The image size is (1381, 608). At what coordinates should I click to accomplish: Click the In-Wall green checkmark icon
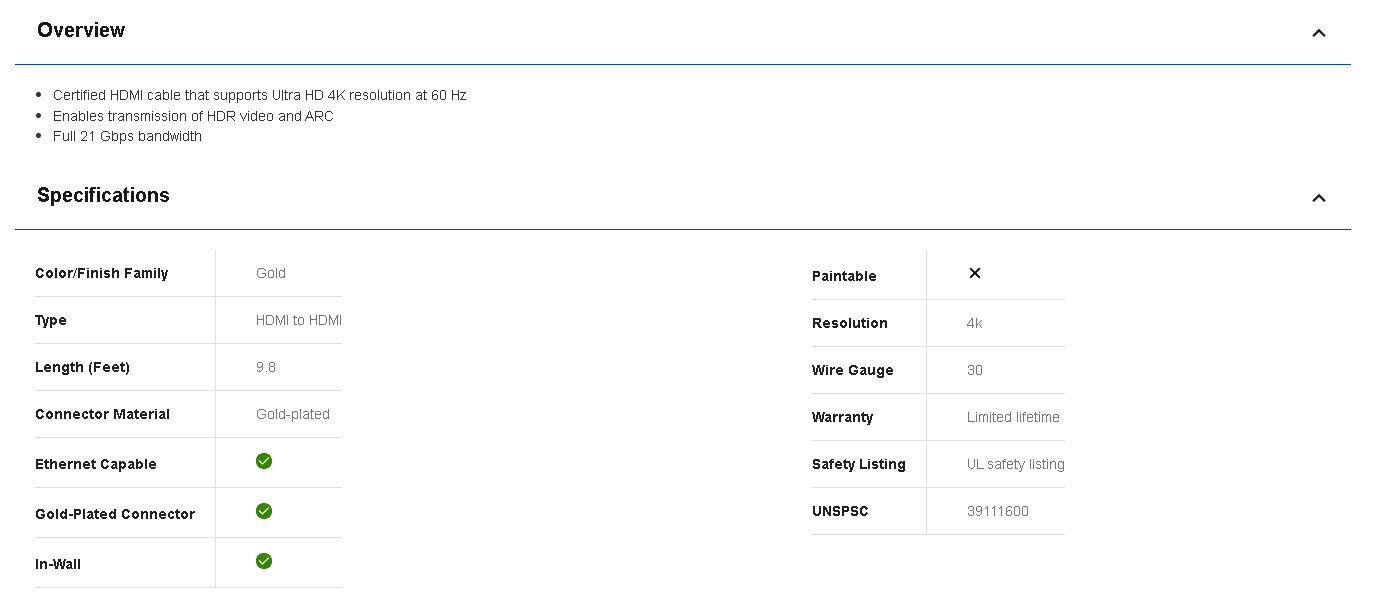[264, 561]
